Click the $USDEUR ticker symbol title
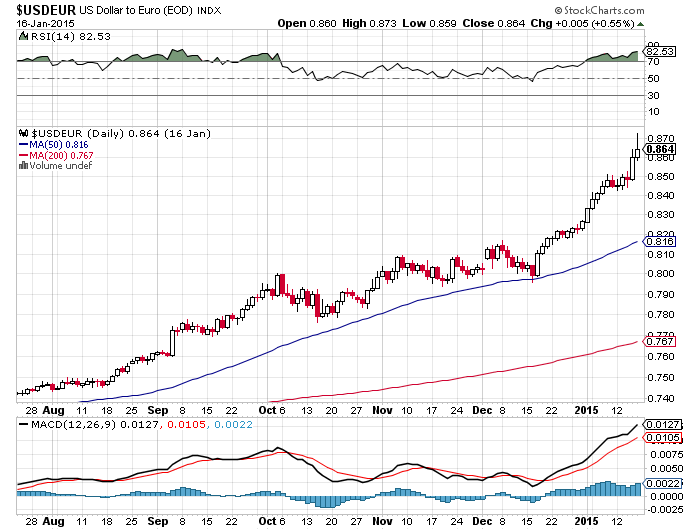This screenshot has height=530, width=700. pos(46,9)
